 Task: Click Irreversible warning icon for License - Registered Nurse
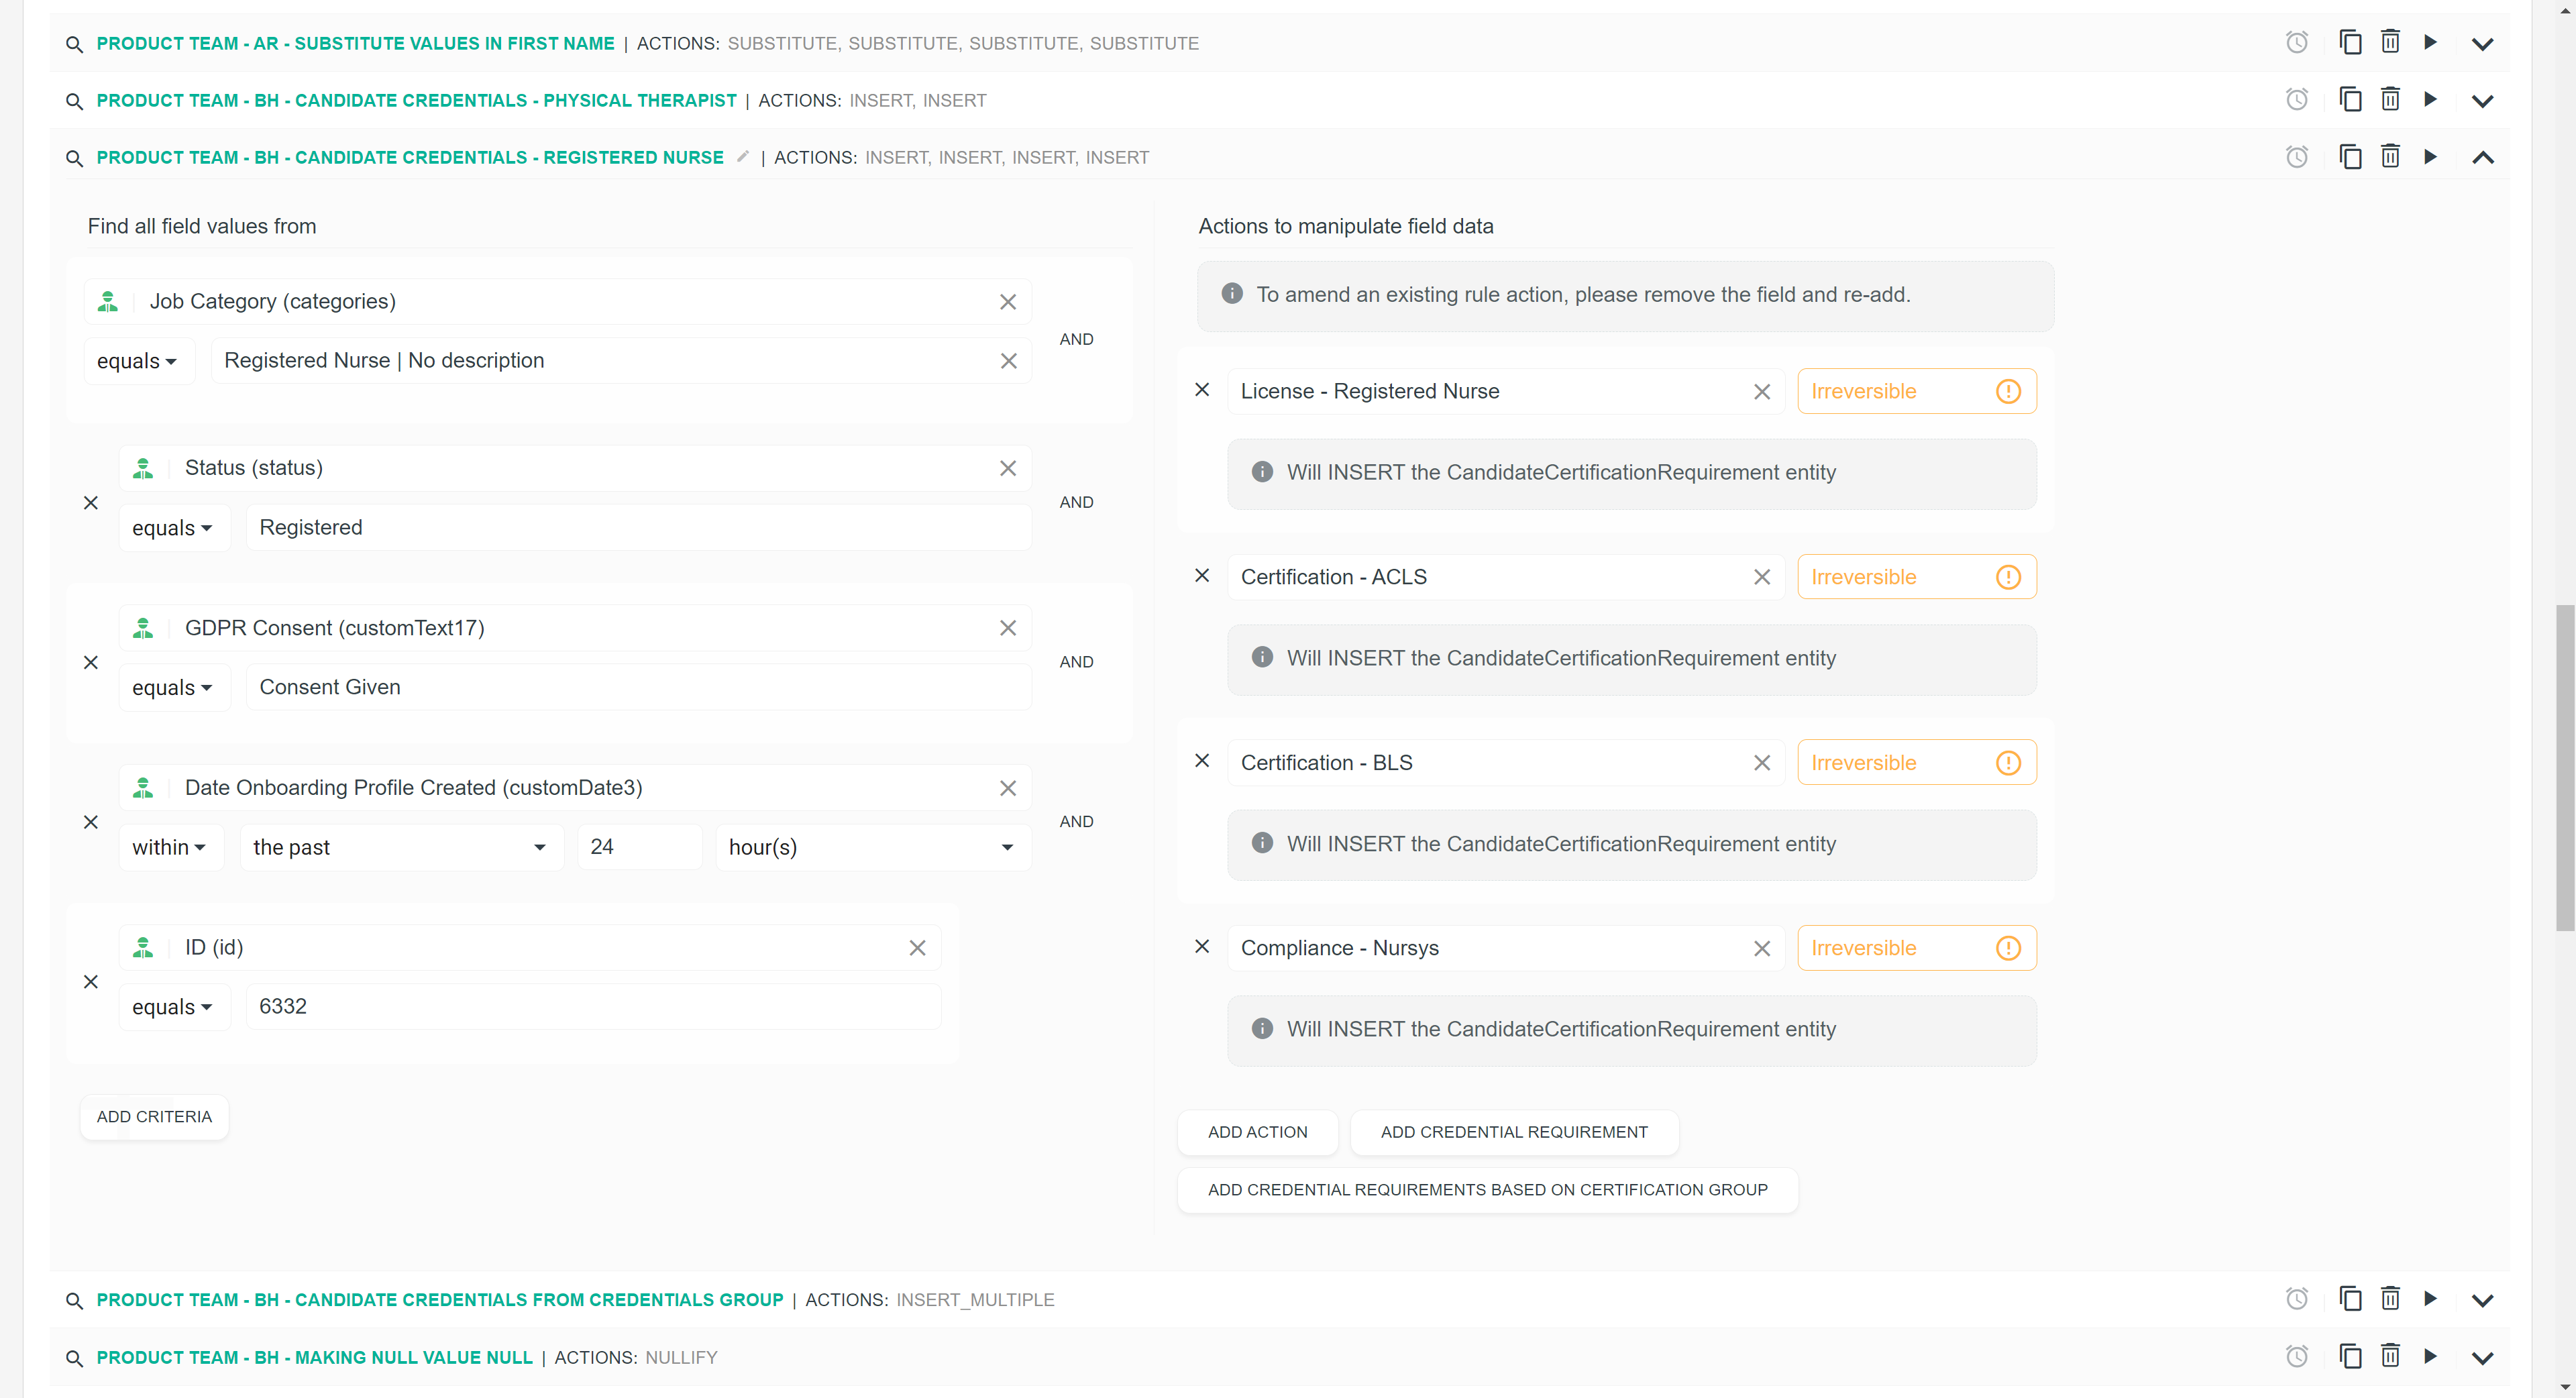[x=2008, y=392]
